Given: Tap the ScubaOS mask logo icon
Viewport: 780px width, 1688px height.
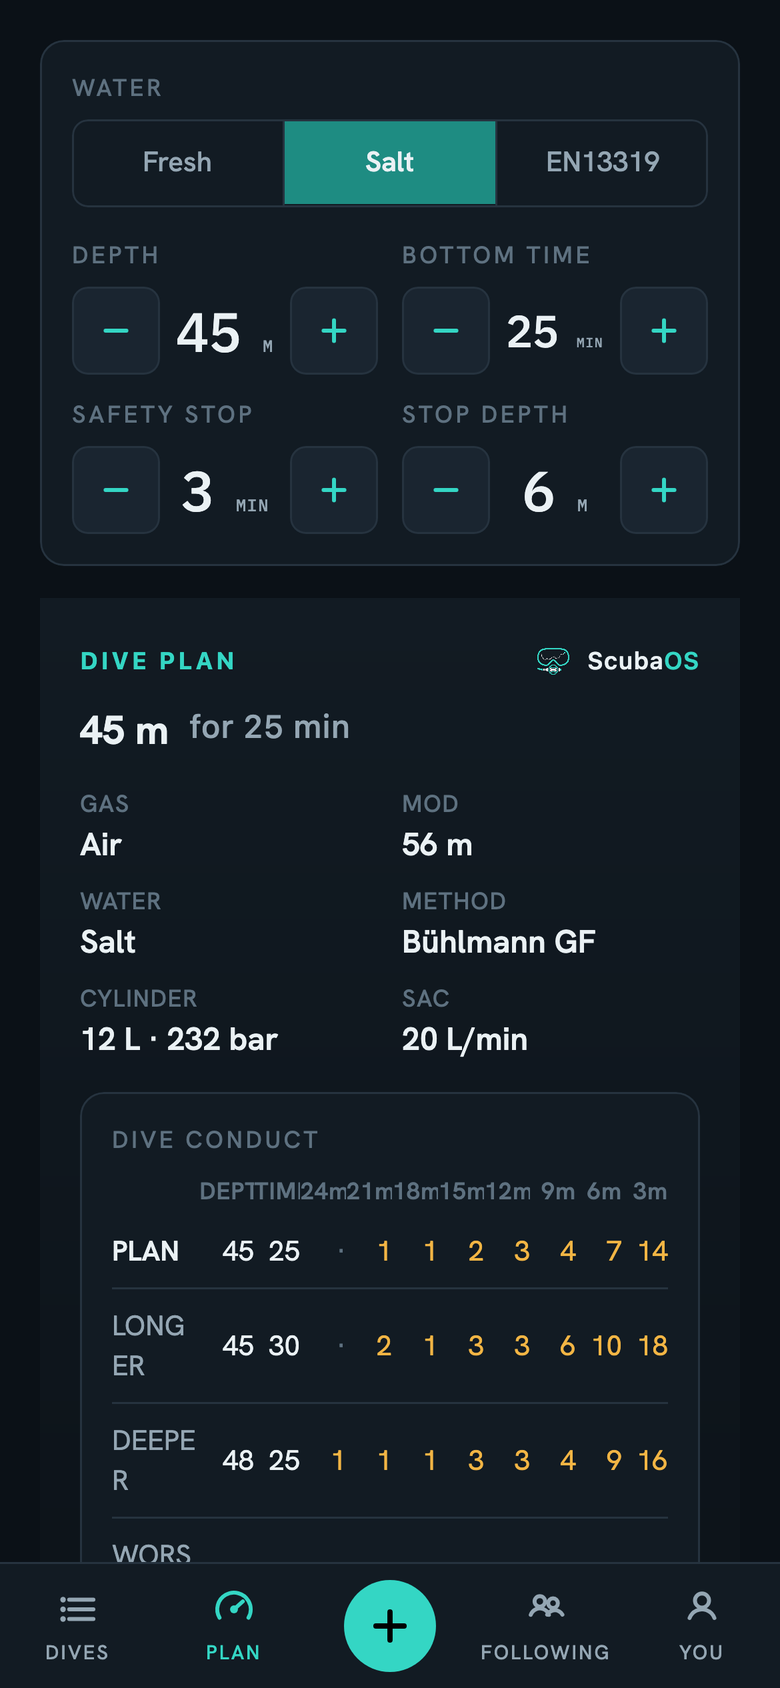Looking at the screenshot, I should point(553,661).
